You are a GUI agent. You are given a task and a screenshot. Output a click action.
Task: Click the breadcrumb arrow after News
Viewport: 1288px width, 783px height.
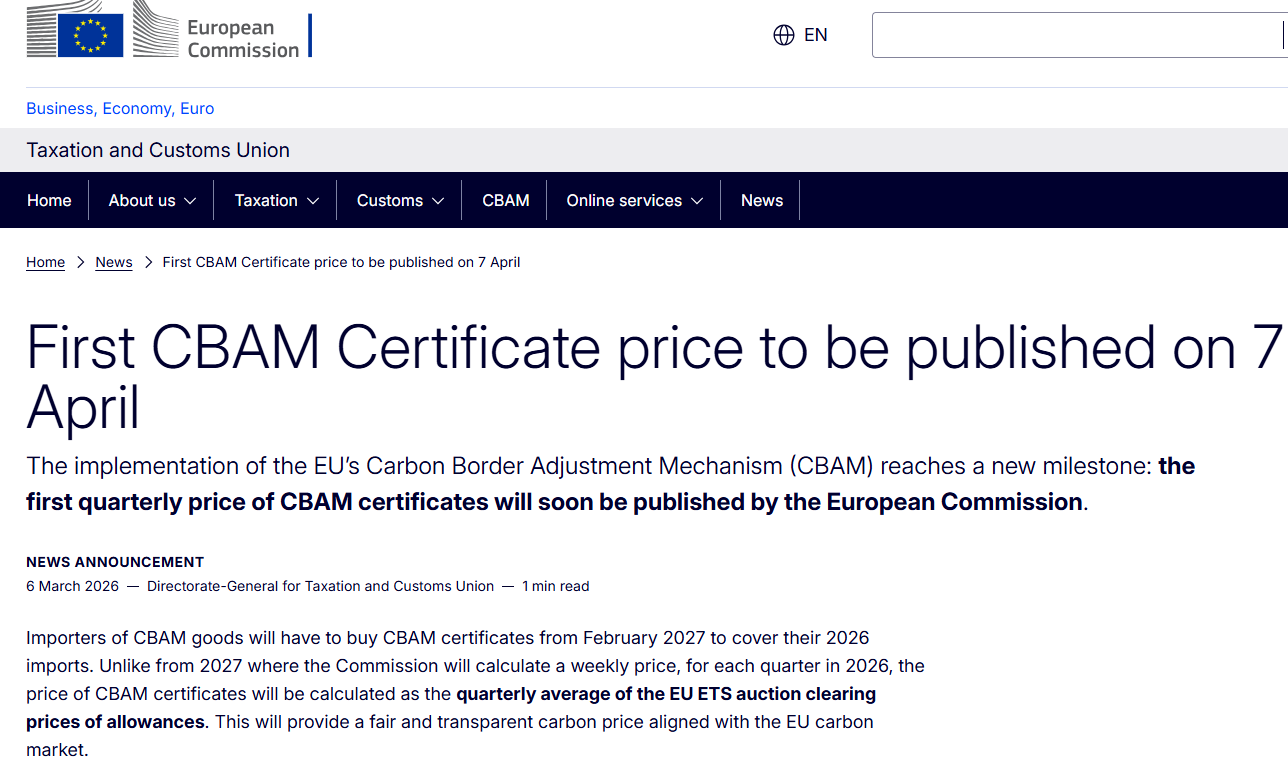(148, 262)
